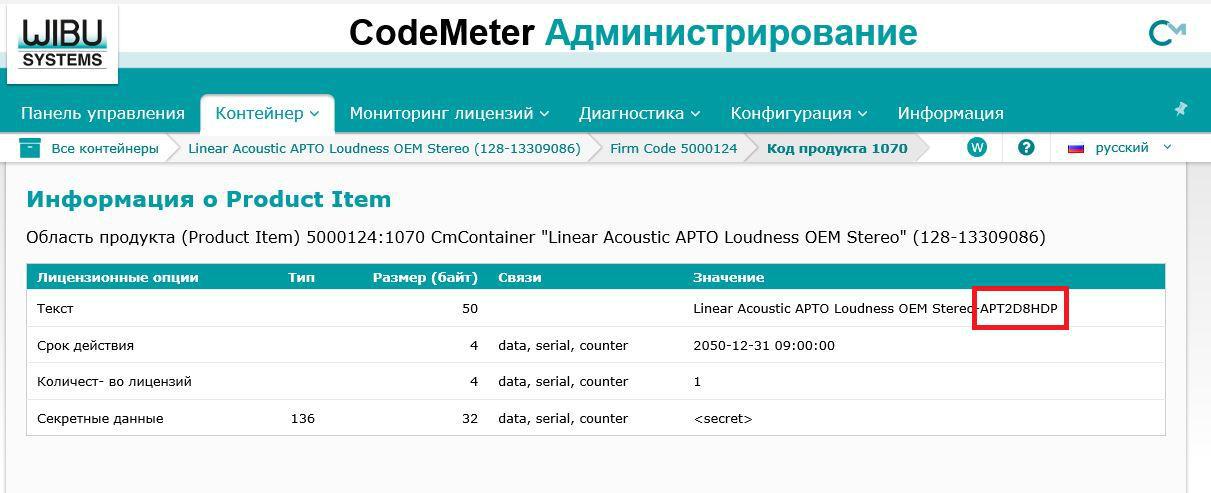This screenshot has height=493, width=1211.
Task: Go to Firm Code 5000124 breadcrumb
Action: tap(673, 148)
